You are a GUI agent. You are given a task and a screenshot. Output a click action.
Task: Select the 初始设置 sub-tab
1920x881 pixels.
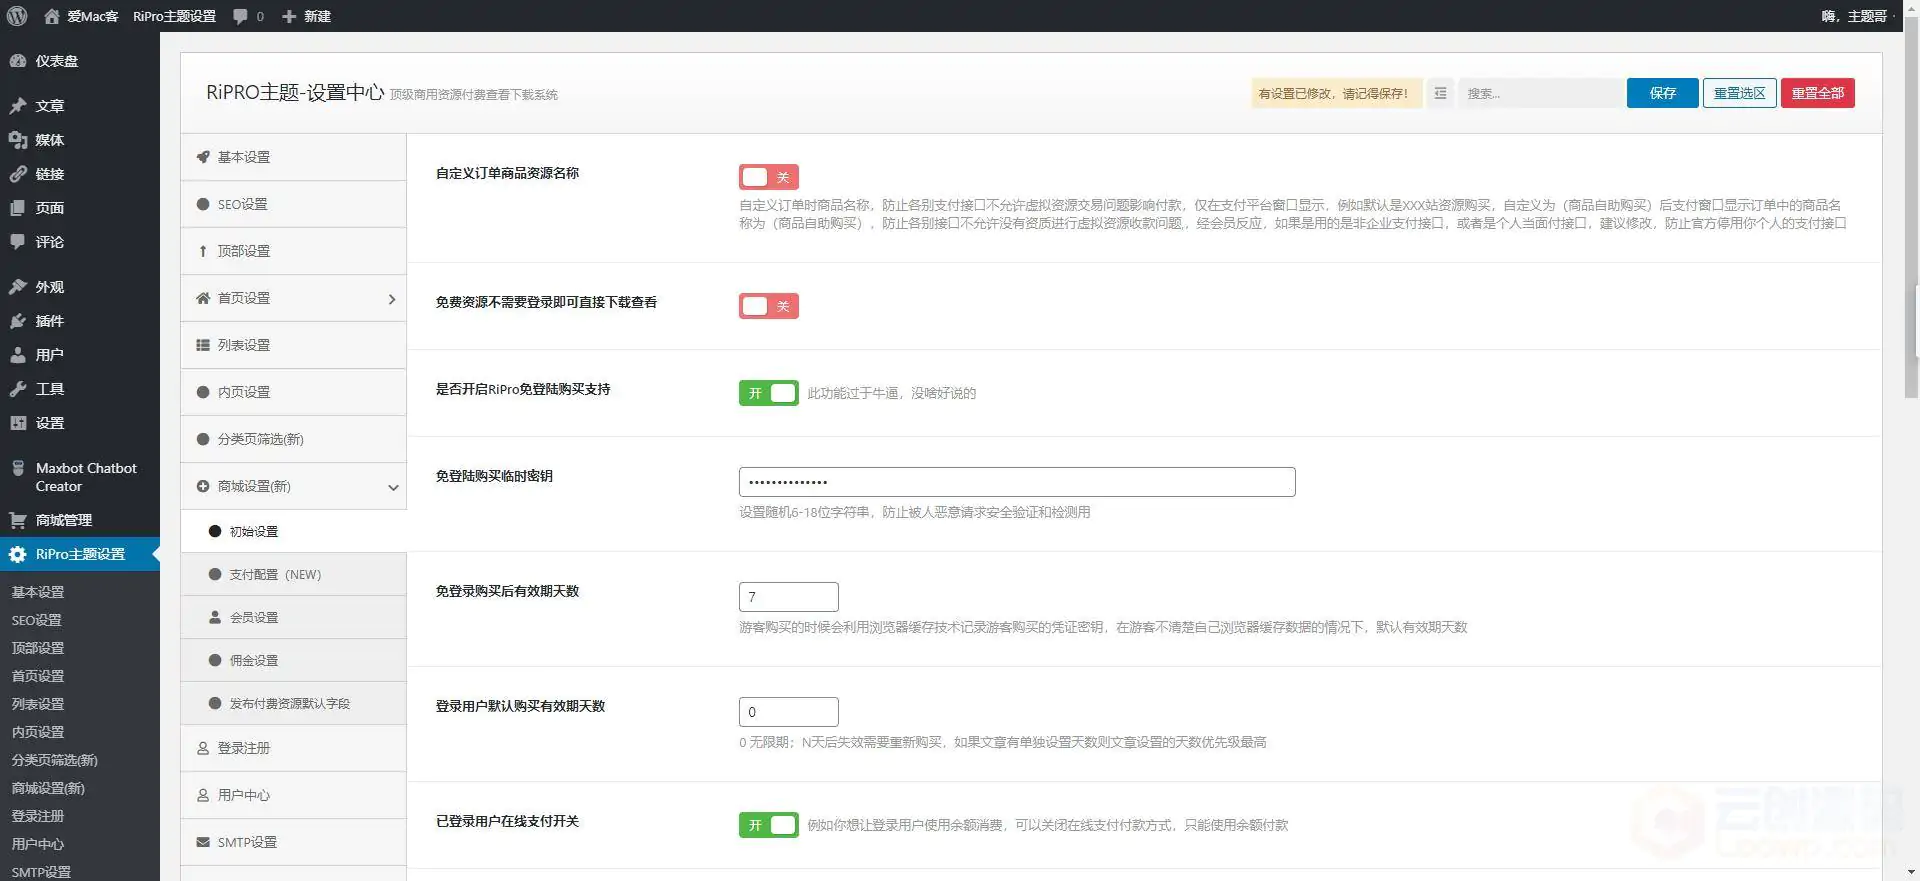click(x=293, y=531)
